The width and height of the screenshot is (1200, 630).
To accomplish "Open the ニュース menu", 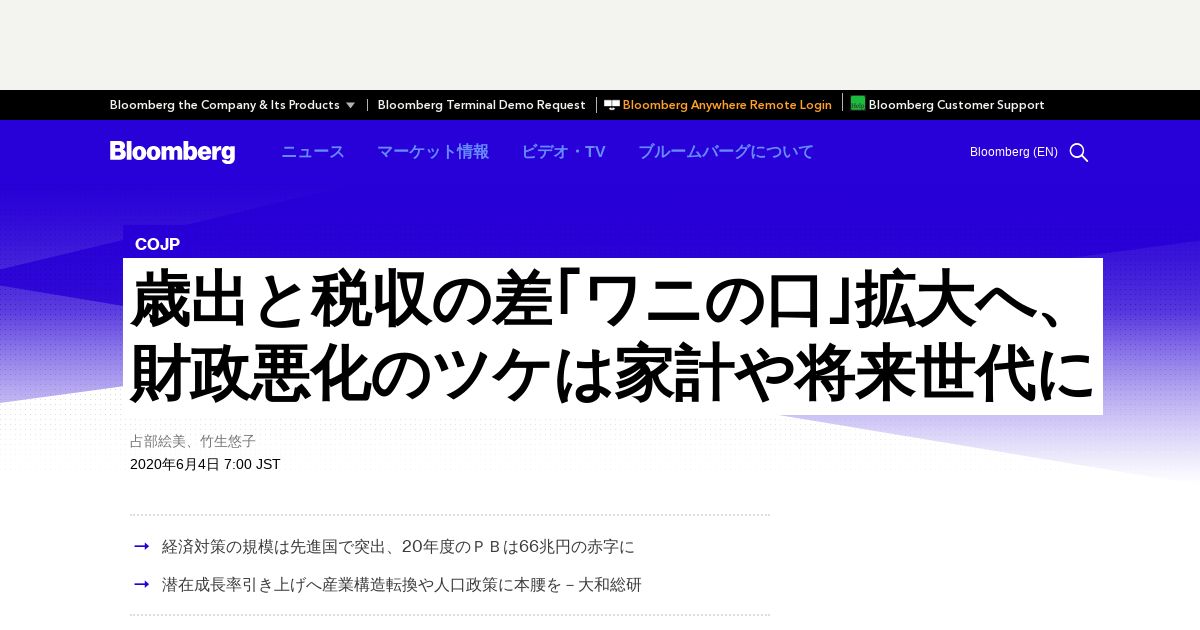I will (x=313, y=152).
